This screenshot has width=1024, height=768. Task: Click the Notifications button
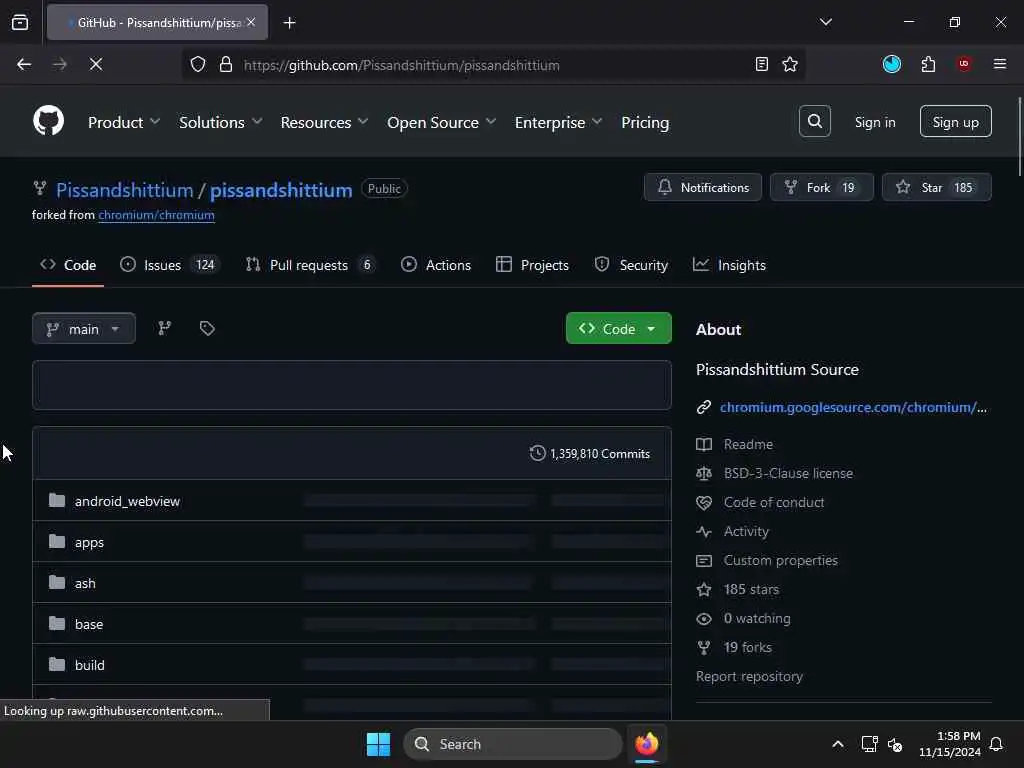tap(703, 187)
